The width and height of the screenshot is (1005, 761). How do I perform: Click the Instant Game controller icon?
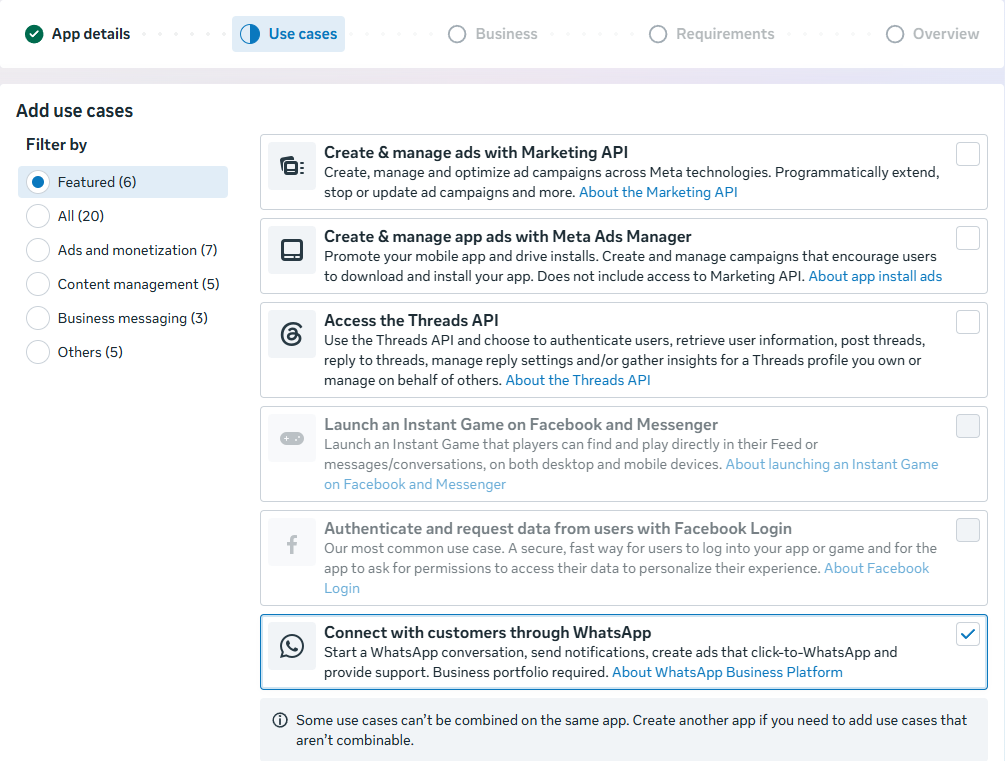[x=292, y=439]
